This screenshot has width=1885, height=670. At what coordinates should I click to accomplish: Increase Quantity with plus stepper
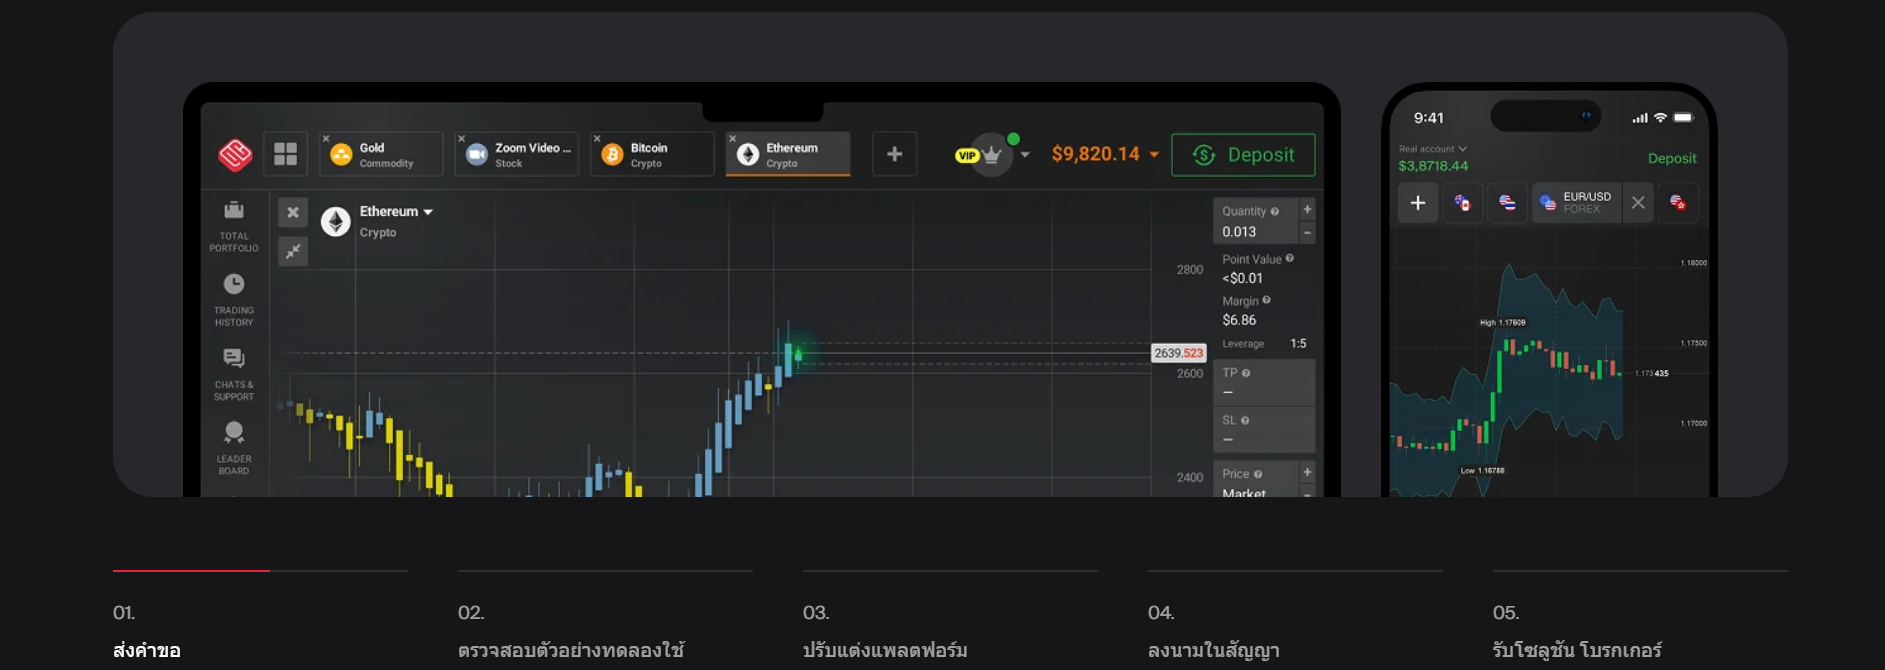1307,210
